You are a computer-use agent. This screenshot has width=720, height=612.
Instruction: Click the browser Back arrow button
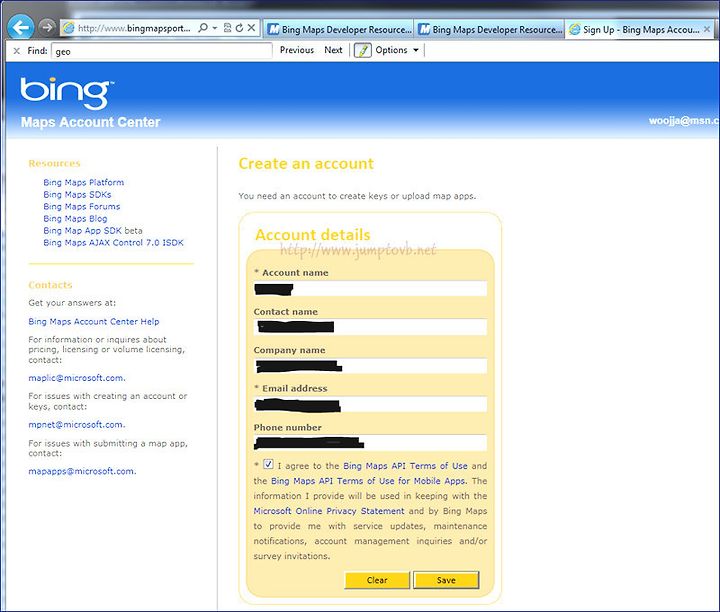click(21, 28)
